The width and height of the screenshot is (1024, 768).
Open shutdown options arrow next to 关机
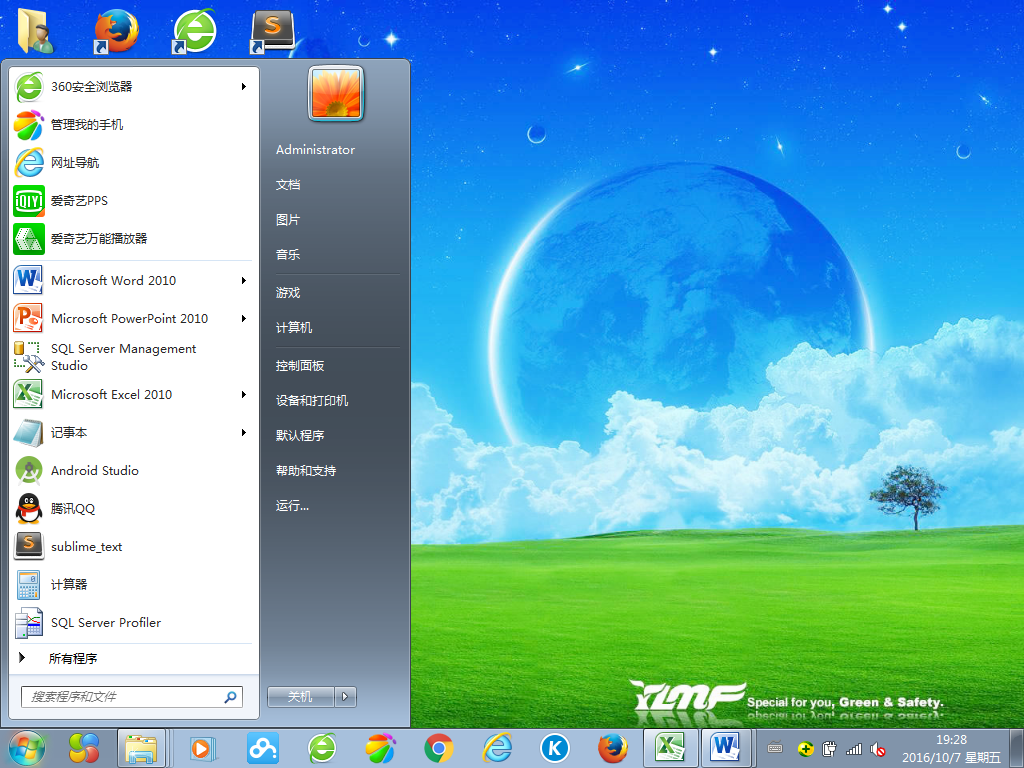345,697
